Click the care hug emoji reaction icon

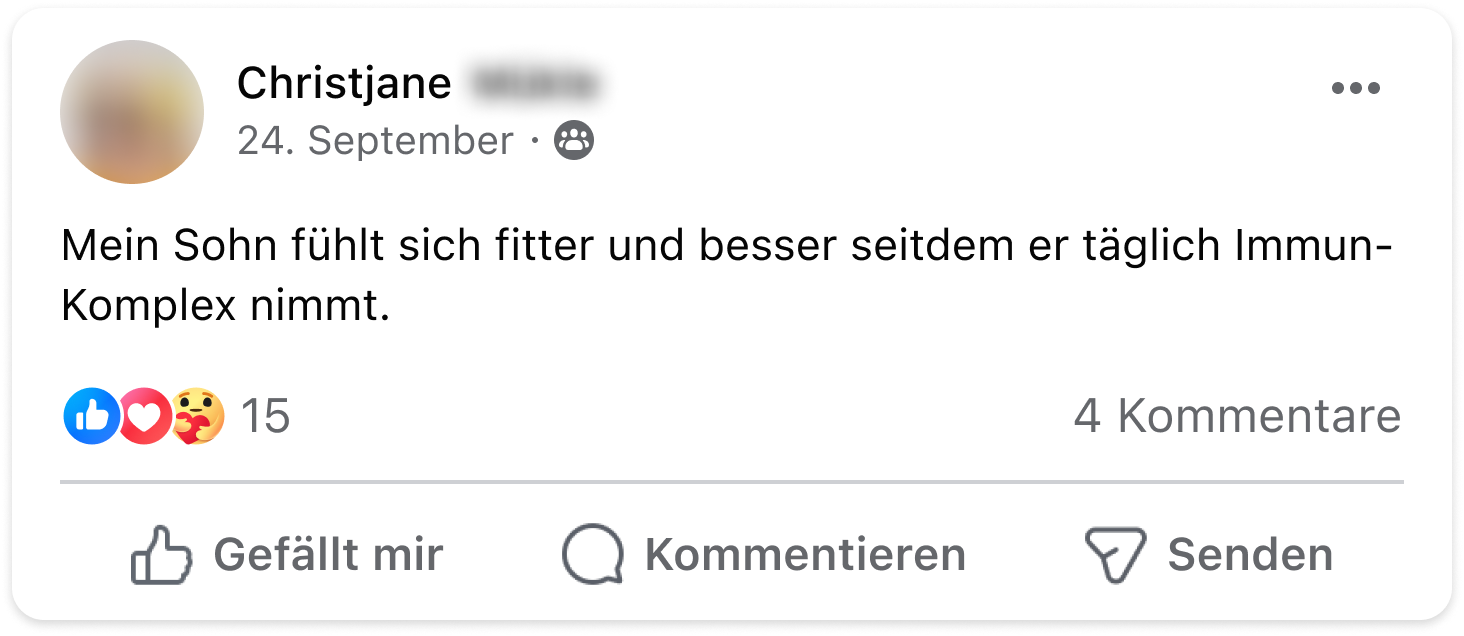click(x=197, y=416)
